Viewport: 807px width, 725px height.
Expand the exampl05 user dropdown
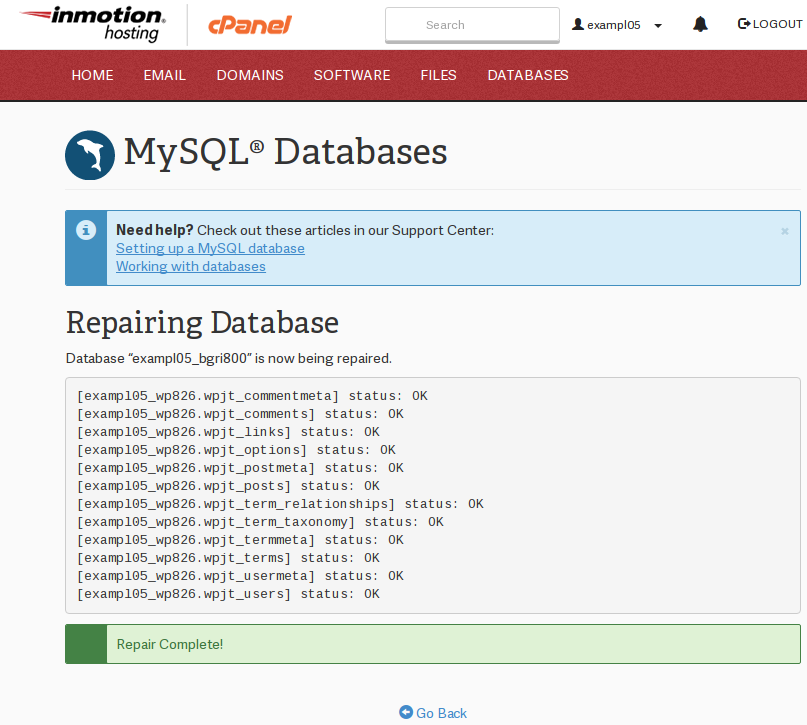click(x=617, y=25)
